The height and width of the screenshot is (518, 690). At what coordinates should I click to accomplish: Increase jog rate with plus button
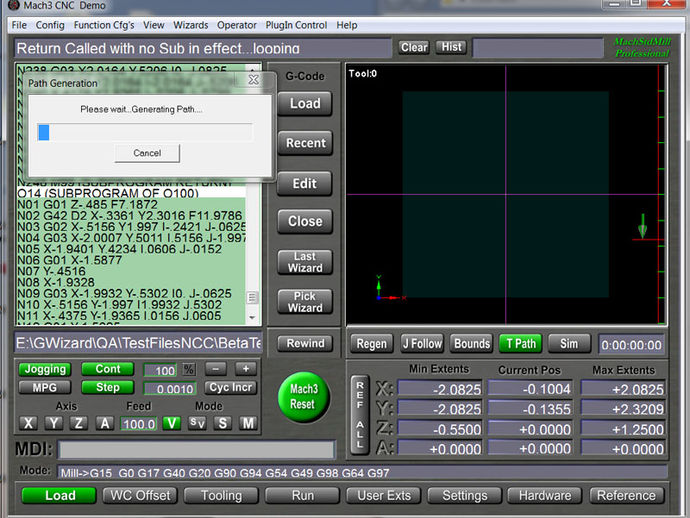[x=246, y=369]
